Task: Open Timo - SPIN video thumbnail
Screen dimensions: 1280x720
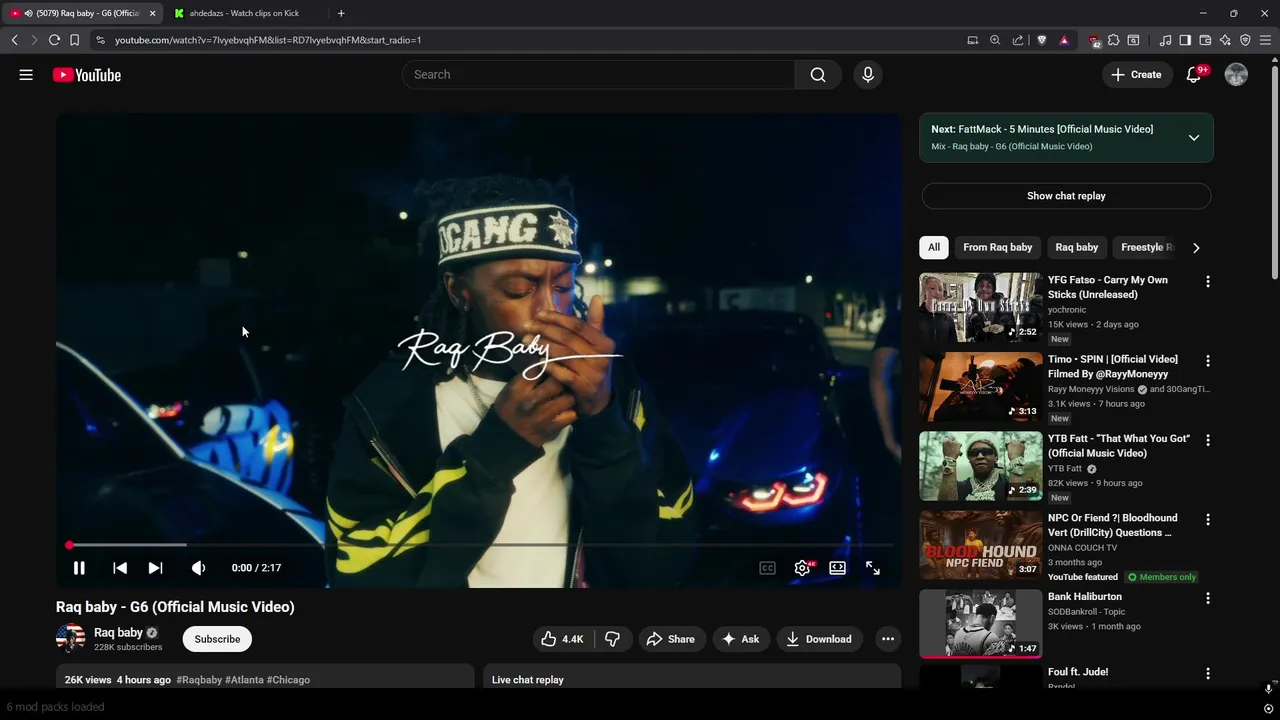Action: tap(980, 387)
